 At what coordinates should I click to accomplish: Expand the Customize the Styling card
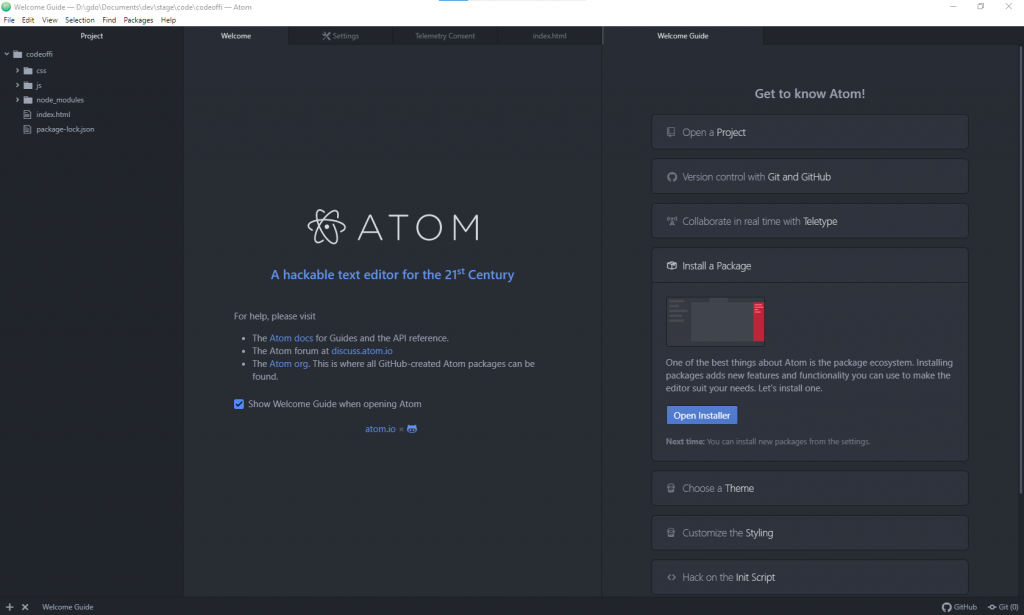pyautogui.click(x=810, y=533)
